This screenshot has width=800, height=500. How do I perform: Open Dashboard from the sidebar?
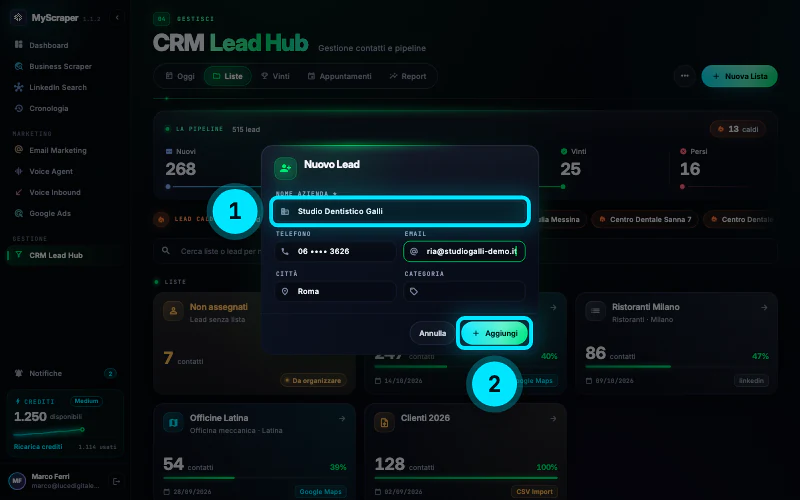tap(48, 45)
